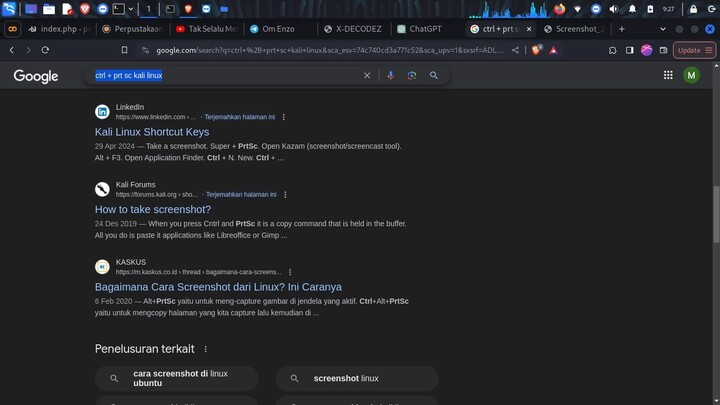The height and width of the screenshot is (405, 720).
Task: Open the Kali dragon applications menu
Action: (x=9, y=8)
